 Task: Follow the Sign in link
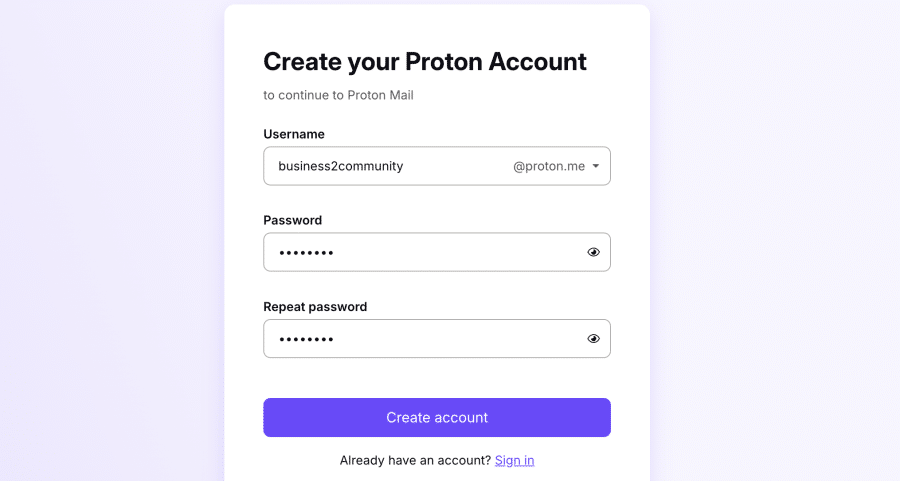[514, 460]
